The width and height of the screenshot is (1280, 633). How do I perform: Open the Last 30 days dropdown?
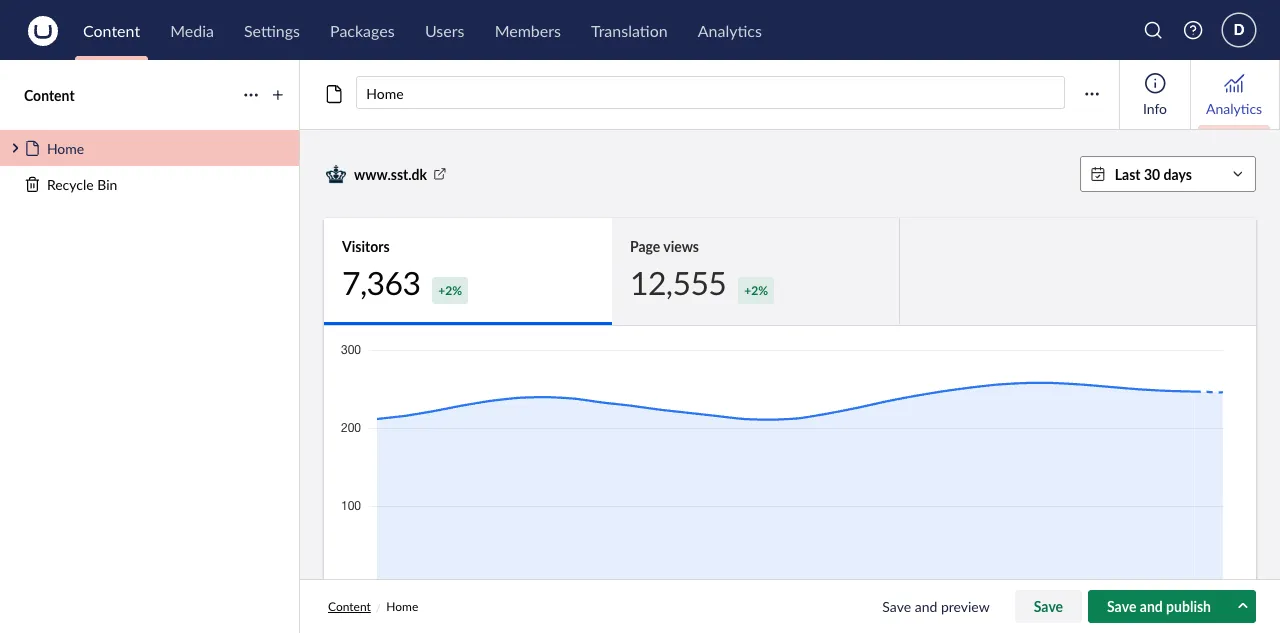(x=1168, y=174)
